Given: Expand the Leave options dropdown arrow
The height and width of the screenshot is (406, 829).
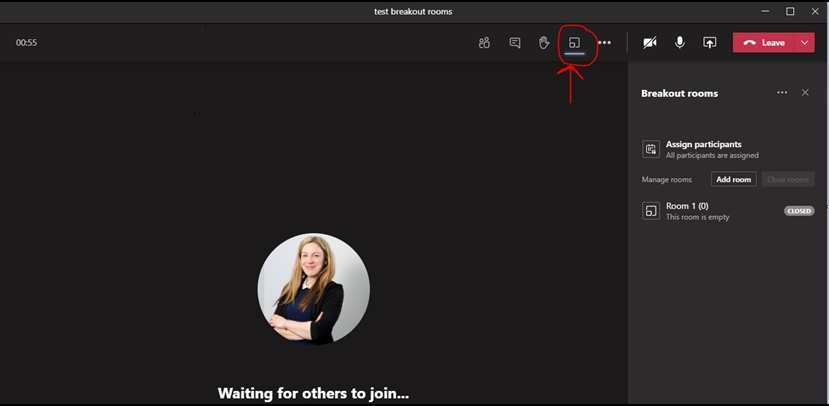Looking at the screenshot, I should pos(805,43).
